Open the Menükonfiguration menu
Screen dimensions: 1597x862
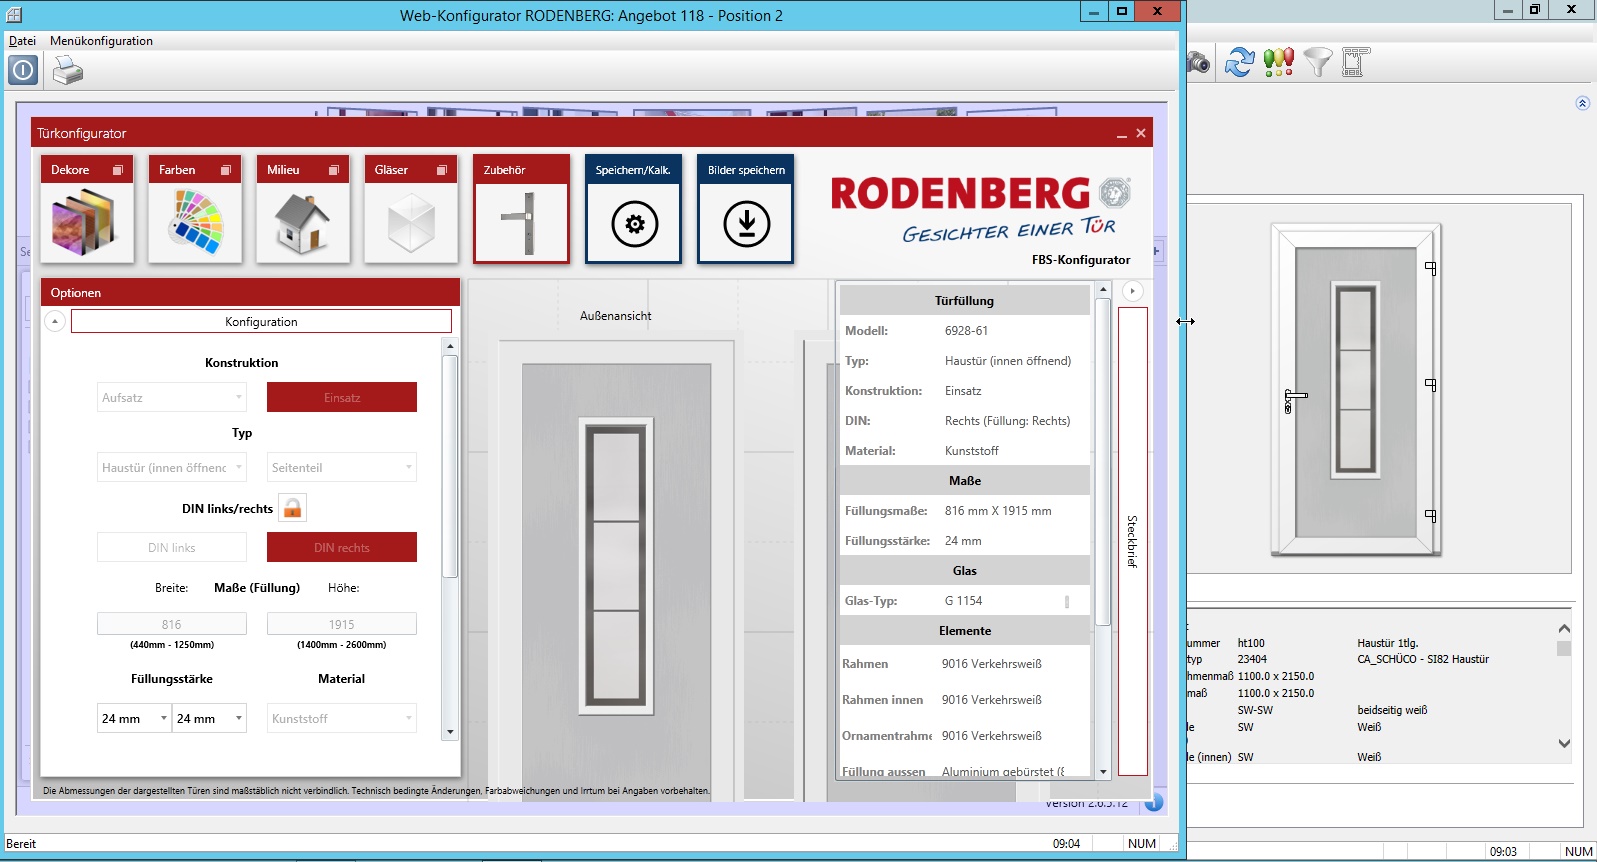click(101, 41)
